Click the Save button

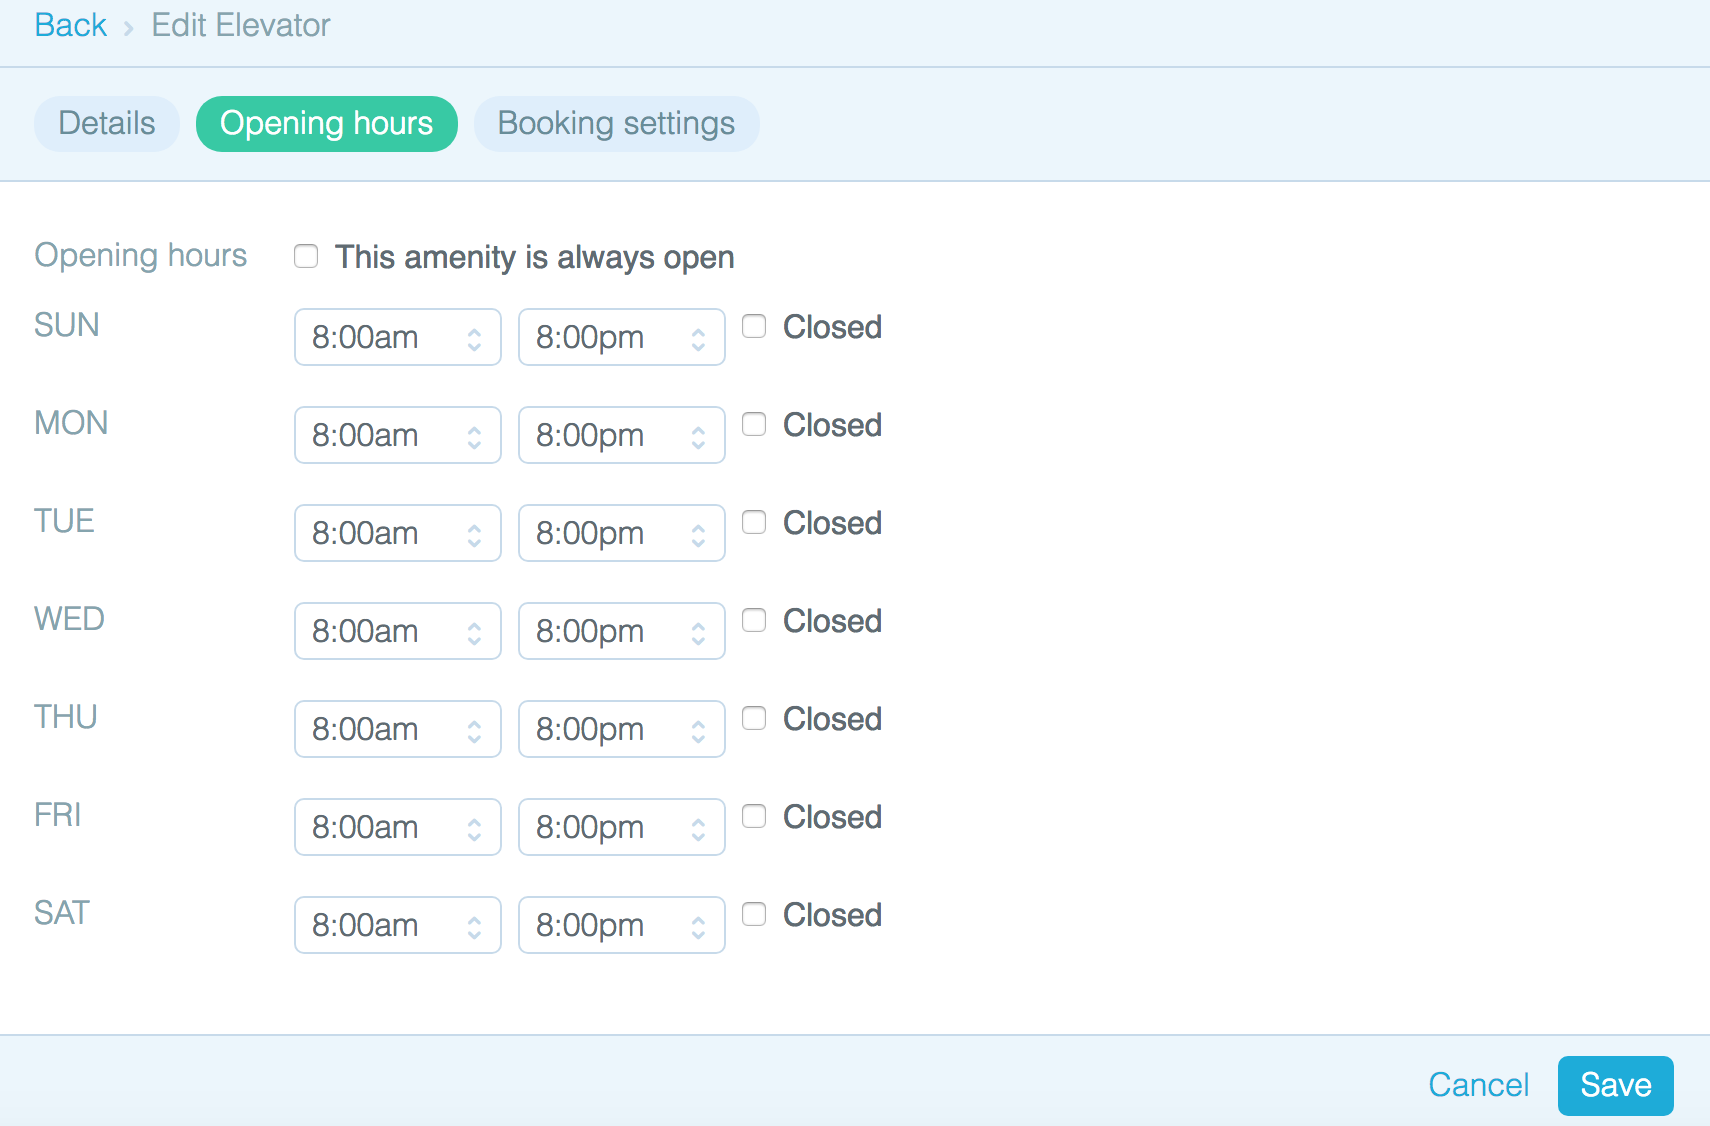1615,1085
